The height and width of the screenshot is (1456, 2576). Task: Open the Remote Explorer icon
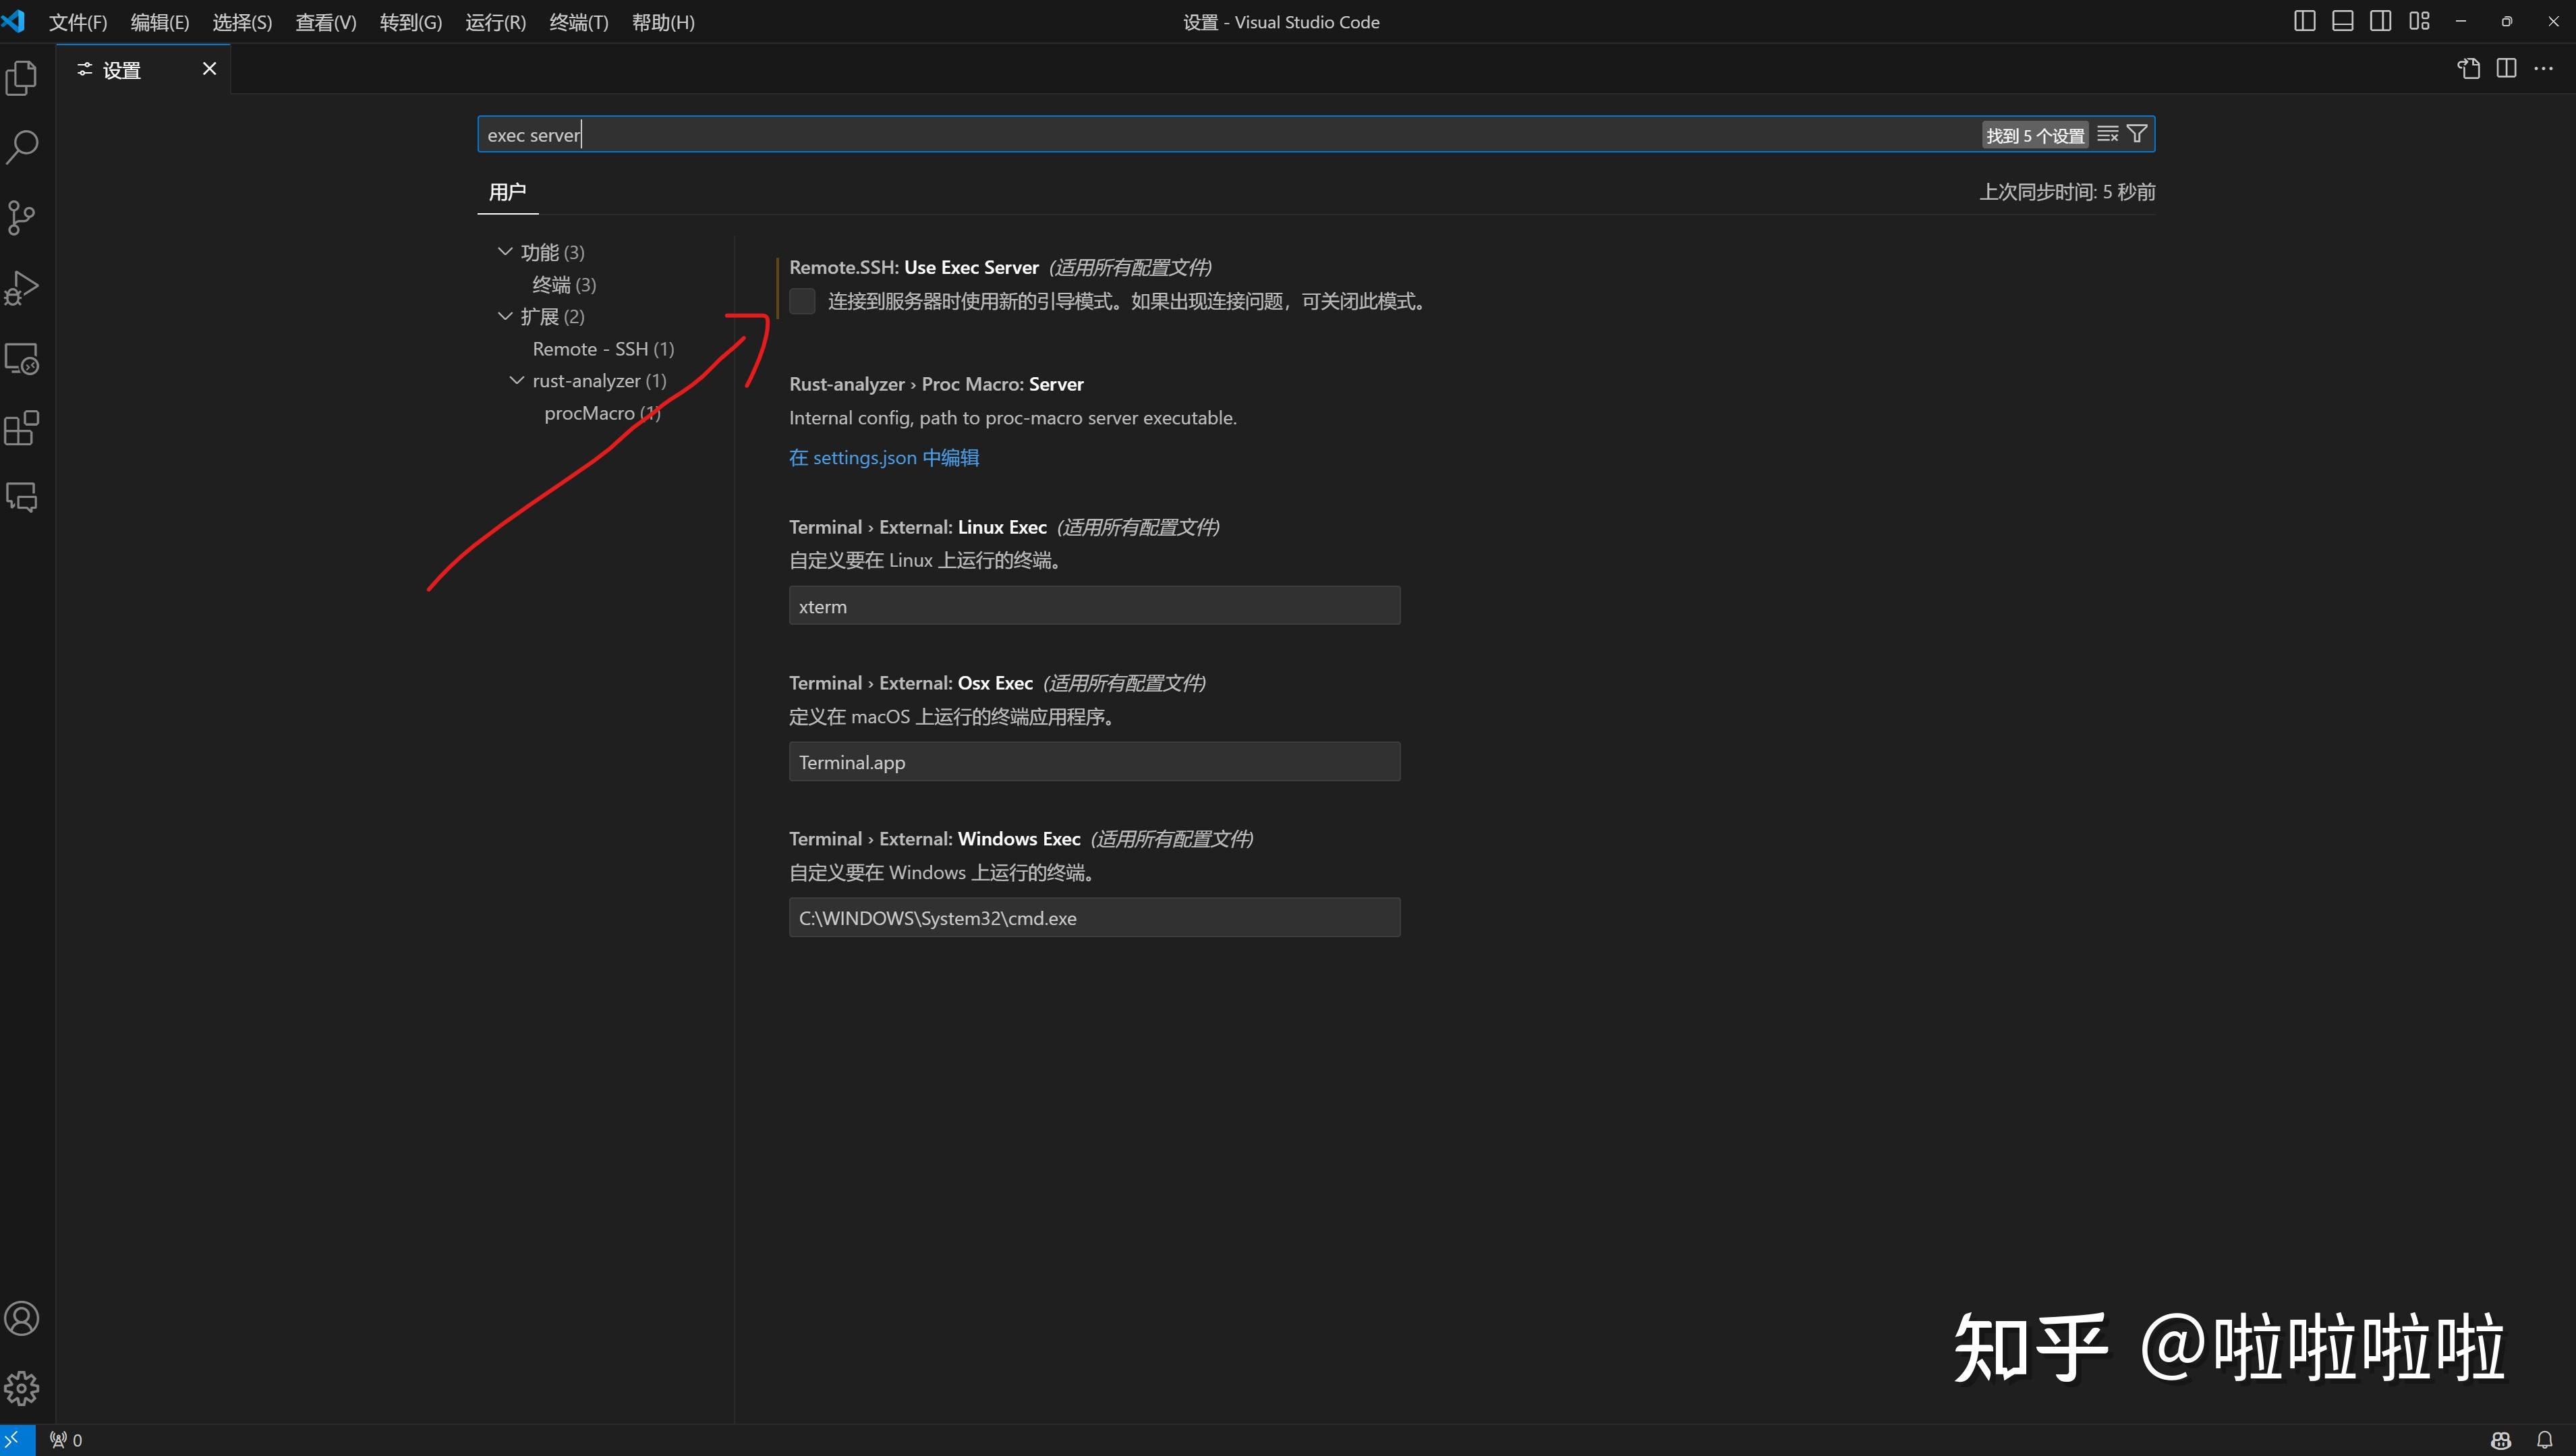coord(22,357)
